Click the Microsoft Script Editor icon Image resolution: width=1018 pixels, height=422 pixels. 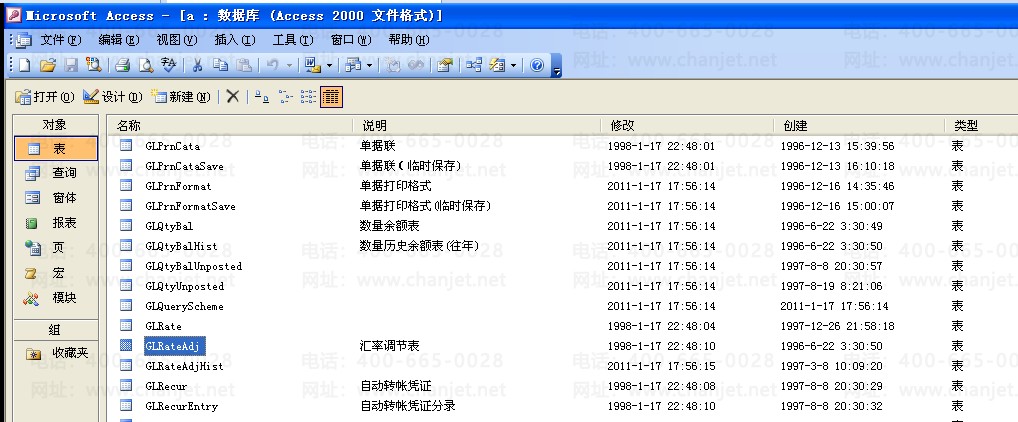click(x=416, y=65)
